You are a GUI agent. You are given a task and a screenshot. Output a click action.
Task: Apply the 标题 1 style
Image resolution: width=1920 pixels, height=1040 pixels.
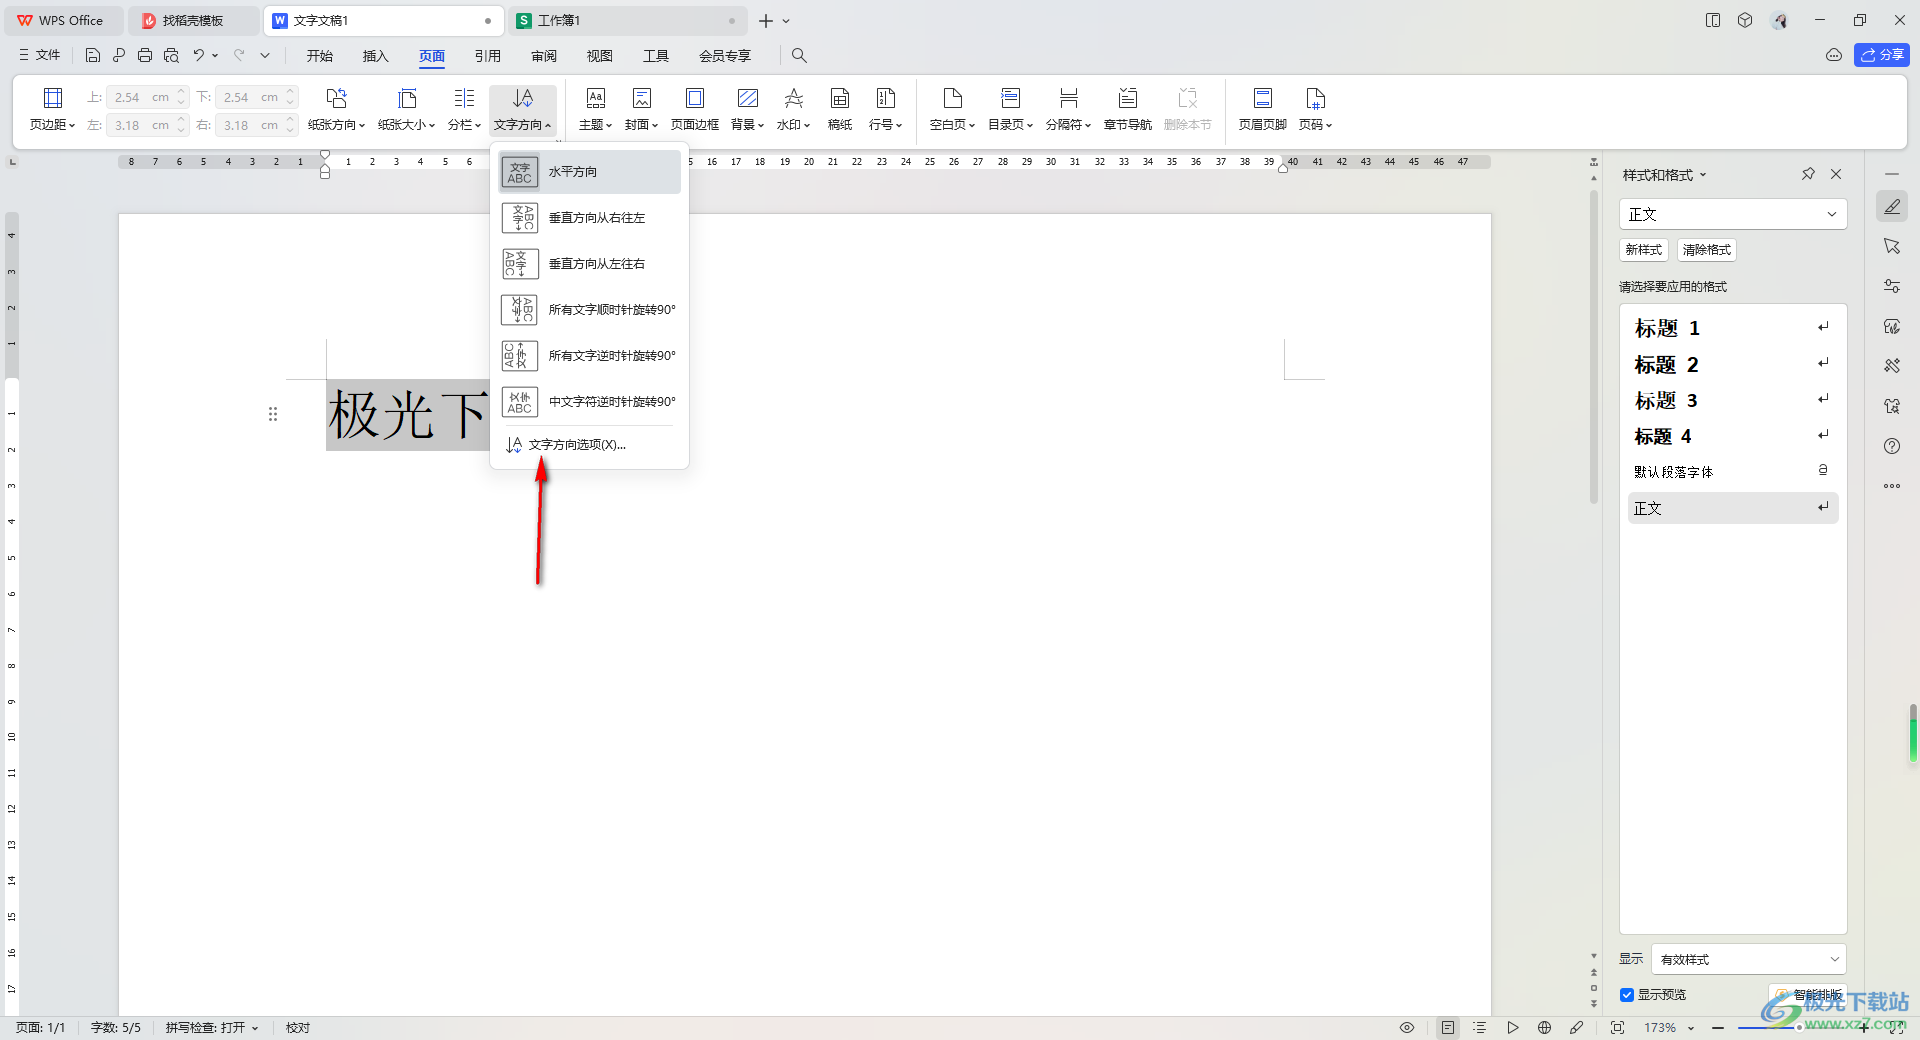click(1733, 328)
